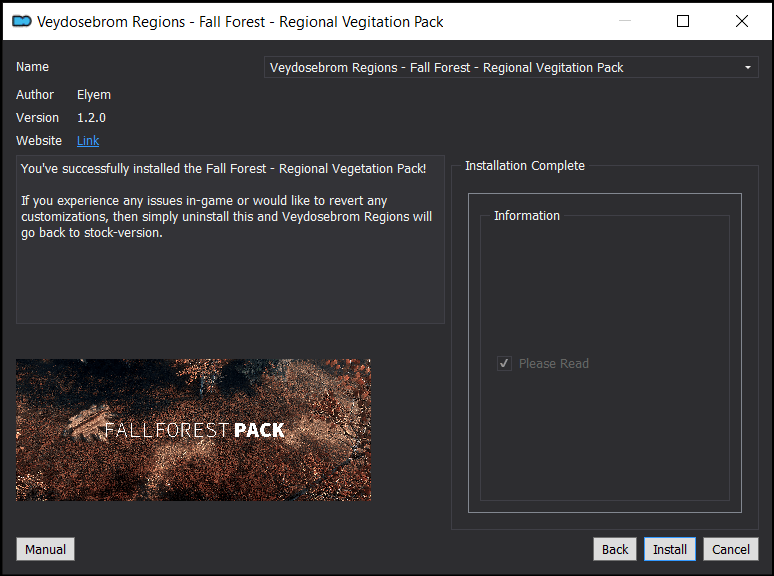Click the Name label

pos(32,67)
